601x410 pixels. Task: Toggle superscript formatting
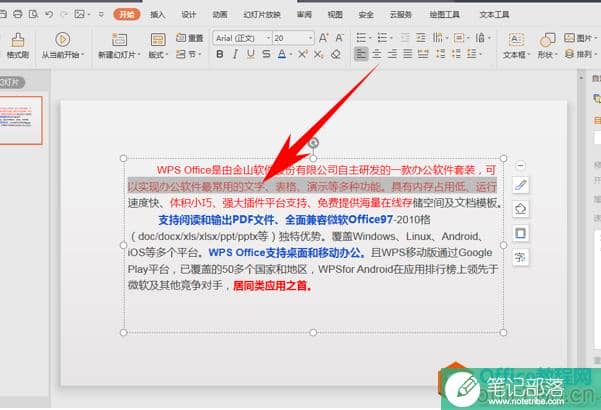[302, 54]
